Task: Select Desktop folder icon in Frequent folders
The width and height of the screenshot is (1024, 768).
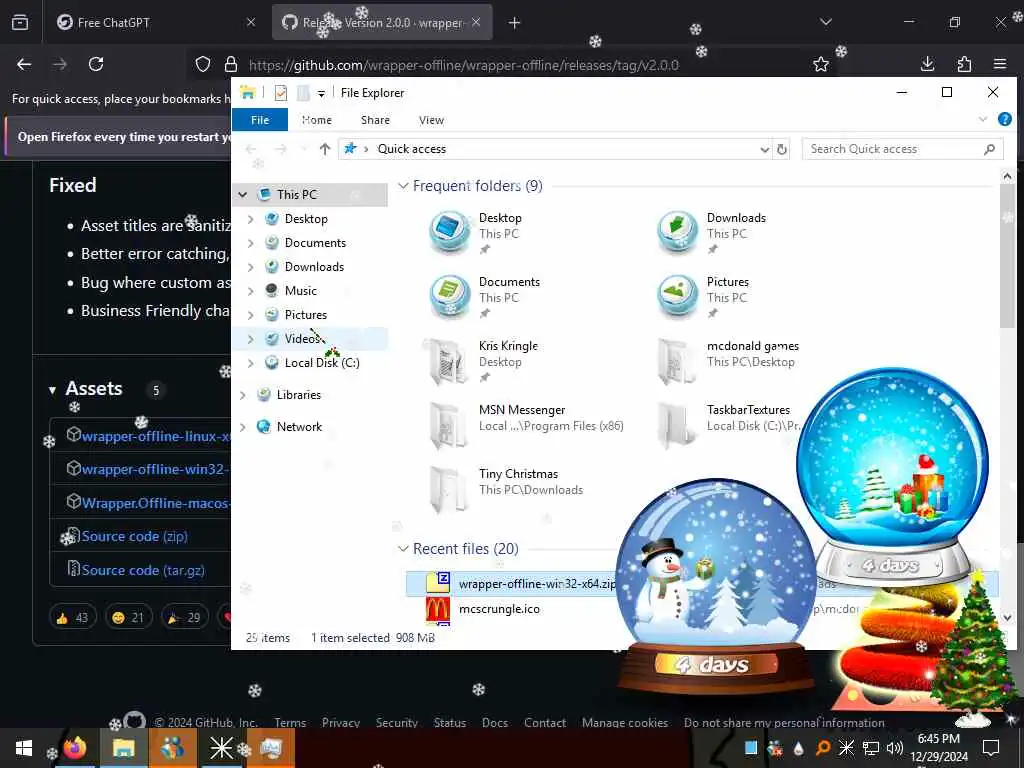Action: click(x=449, y=232)
